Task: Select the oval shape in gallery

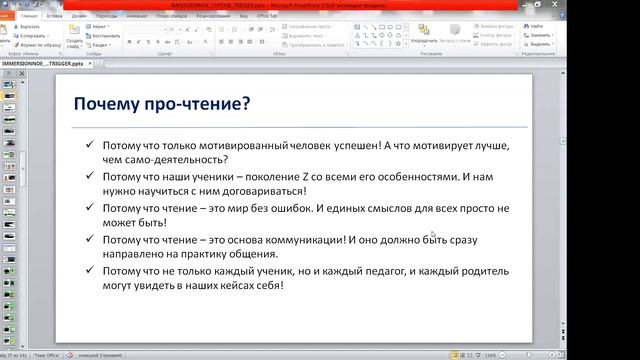Action: pyautogui.click(x=390, y=27)
